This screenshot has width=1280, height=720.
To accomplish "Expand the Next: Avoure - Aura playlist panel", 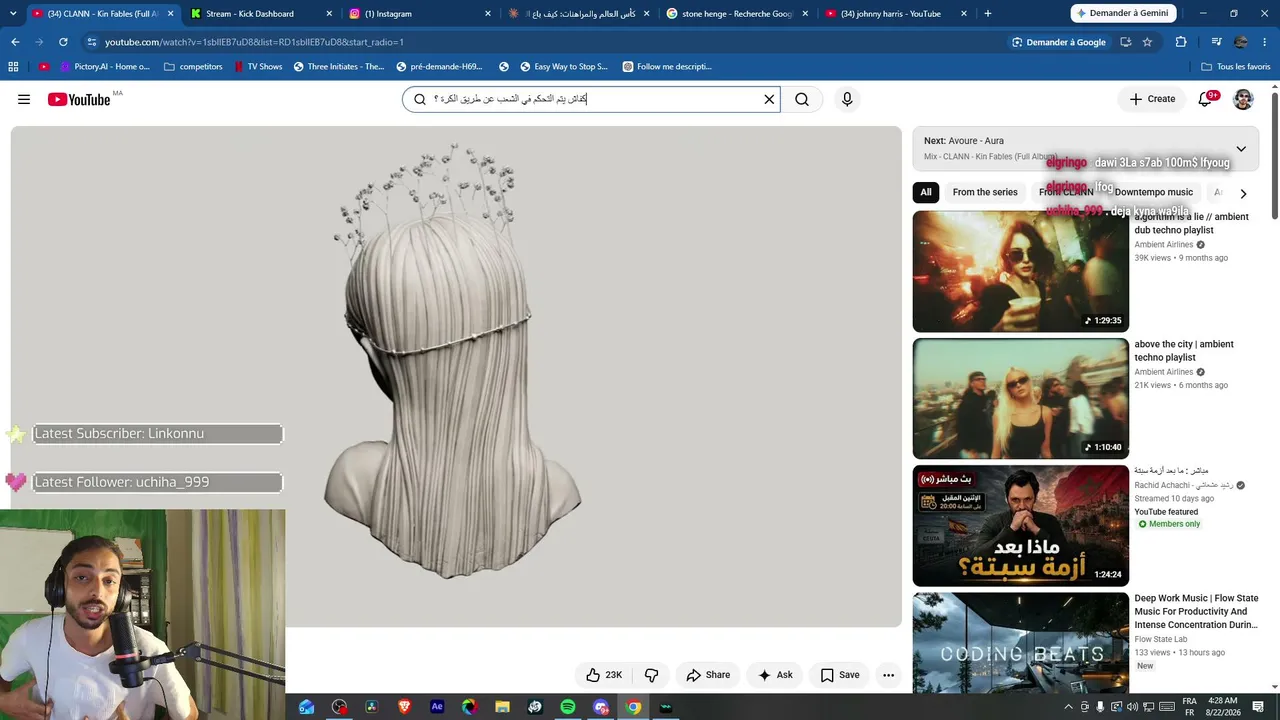I will pos(1241,148).
